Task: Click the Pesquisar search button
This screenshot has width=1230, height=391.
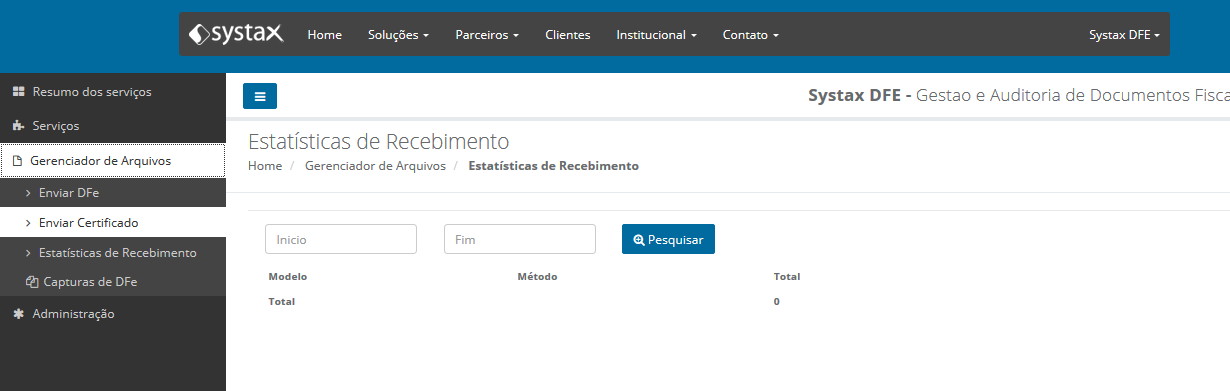Action: click(x=668, y=239)
